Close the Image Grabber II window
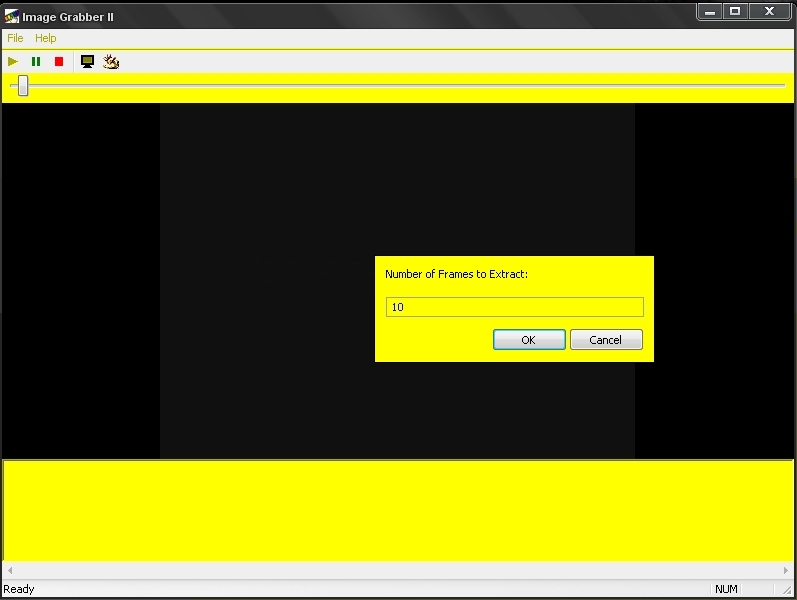 (769, 11)
